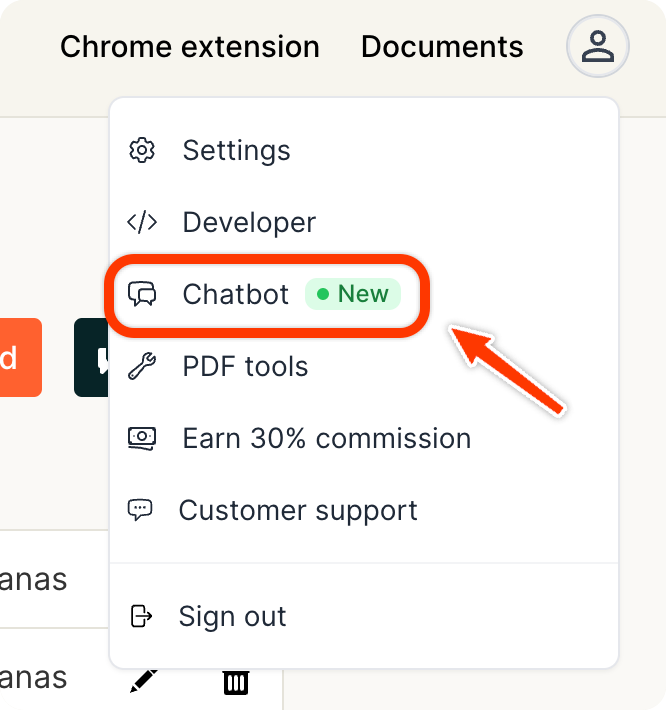Viewport: 666px width, 710px height.
Task: Click the Sign out door icon
Action: coord(141,616)
